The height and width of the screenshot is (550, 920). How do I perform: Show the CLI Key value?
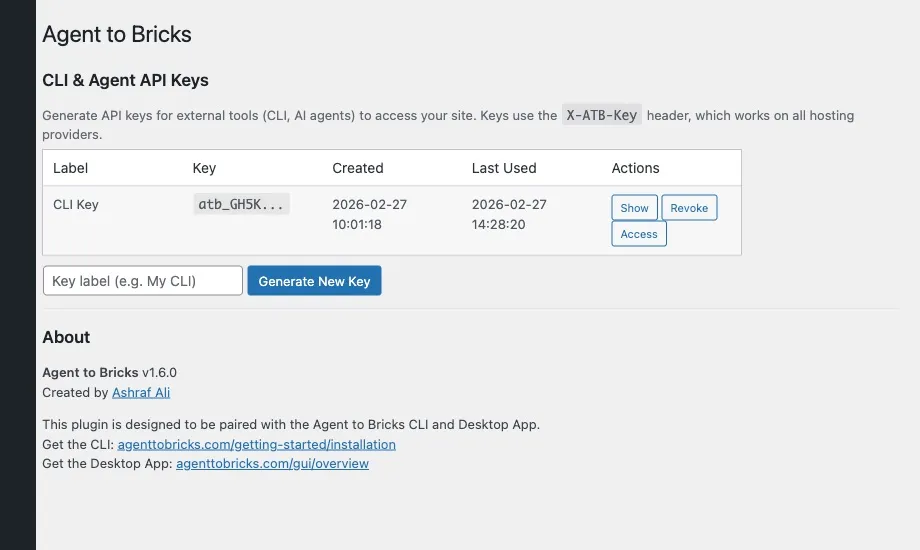tap(634, 208)
